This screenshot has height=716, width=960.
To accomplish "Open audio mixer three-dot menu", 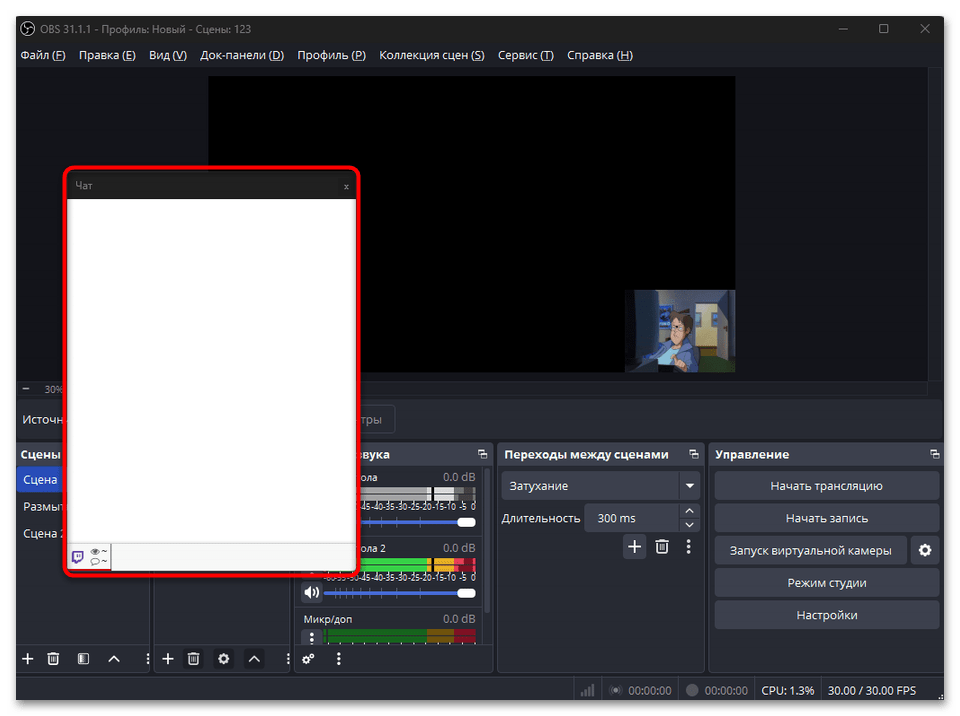I will [x=339, y=659].
